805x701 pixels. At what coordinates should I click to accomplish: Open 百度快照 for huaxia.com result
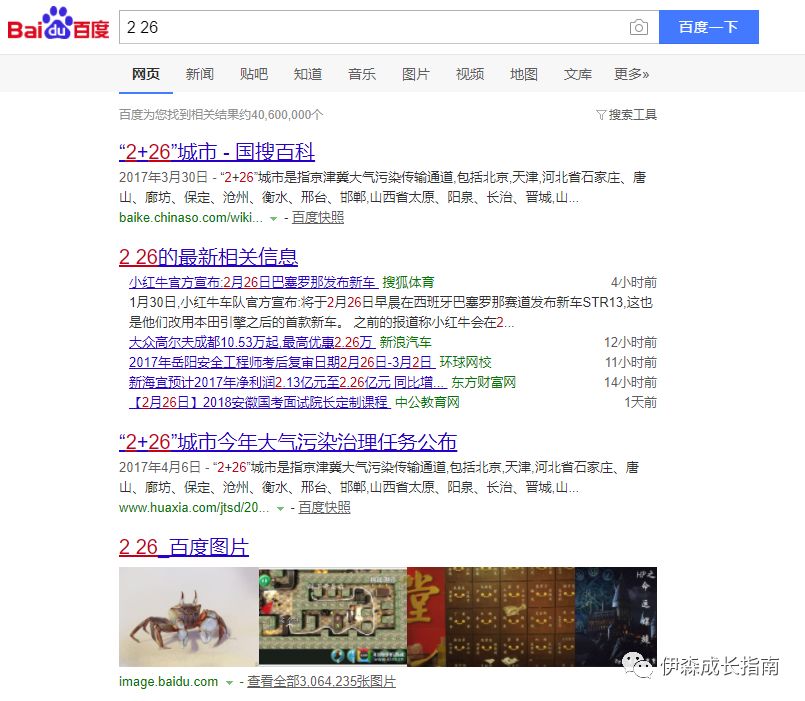point(324,508)
